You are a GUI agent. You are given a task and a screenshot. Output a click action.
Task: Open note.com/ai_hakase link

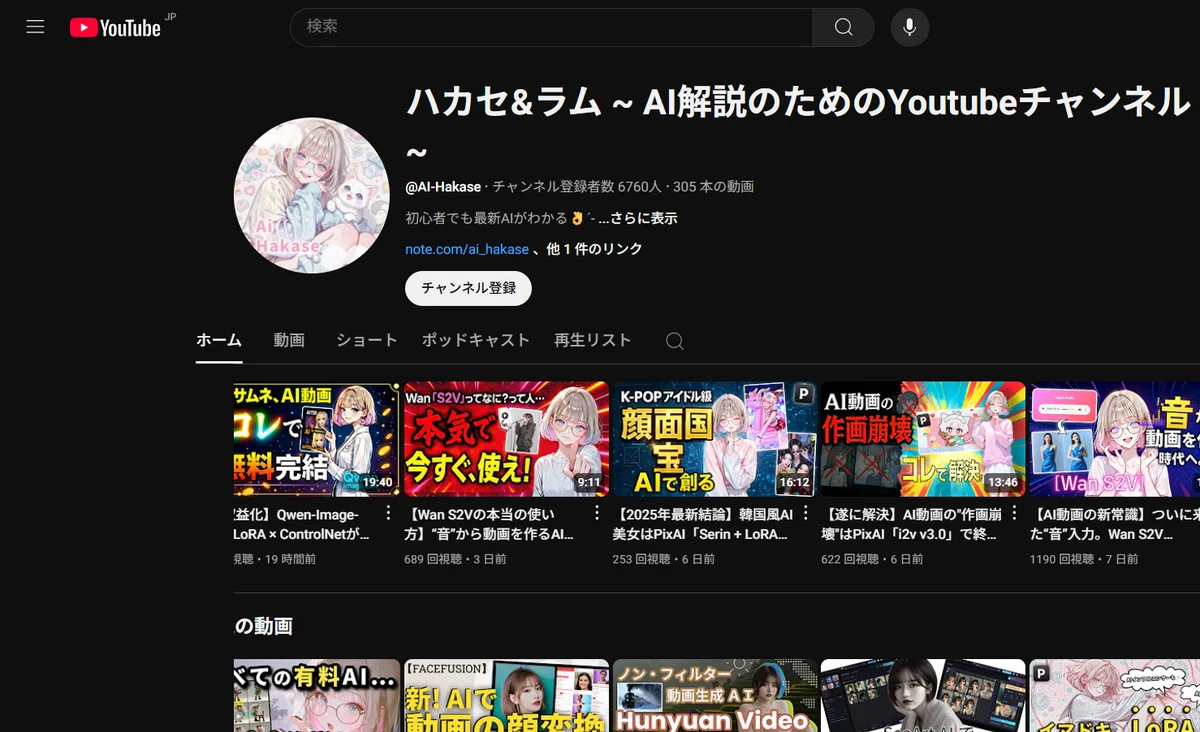[x=467, y=249]
